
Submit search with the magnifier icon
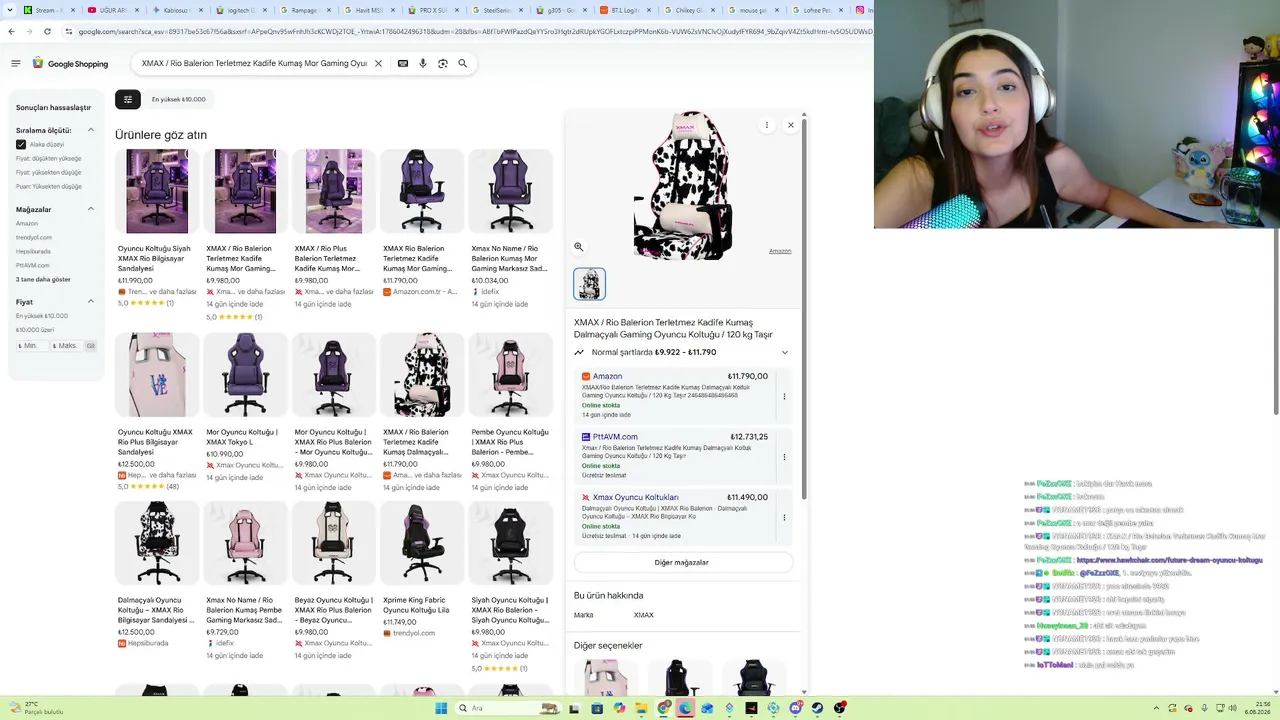(x=462, y=63)
